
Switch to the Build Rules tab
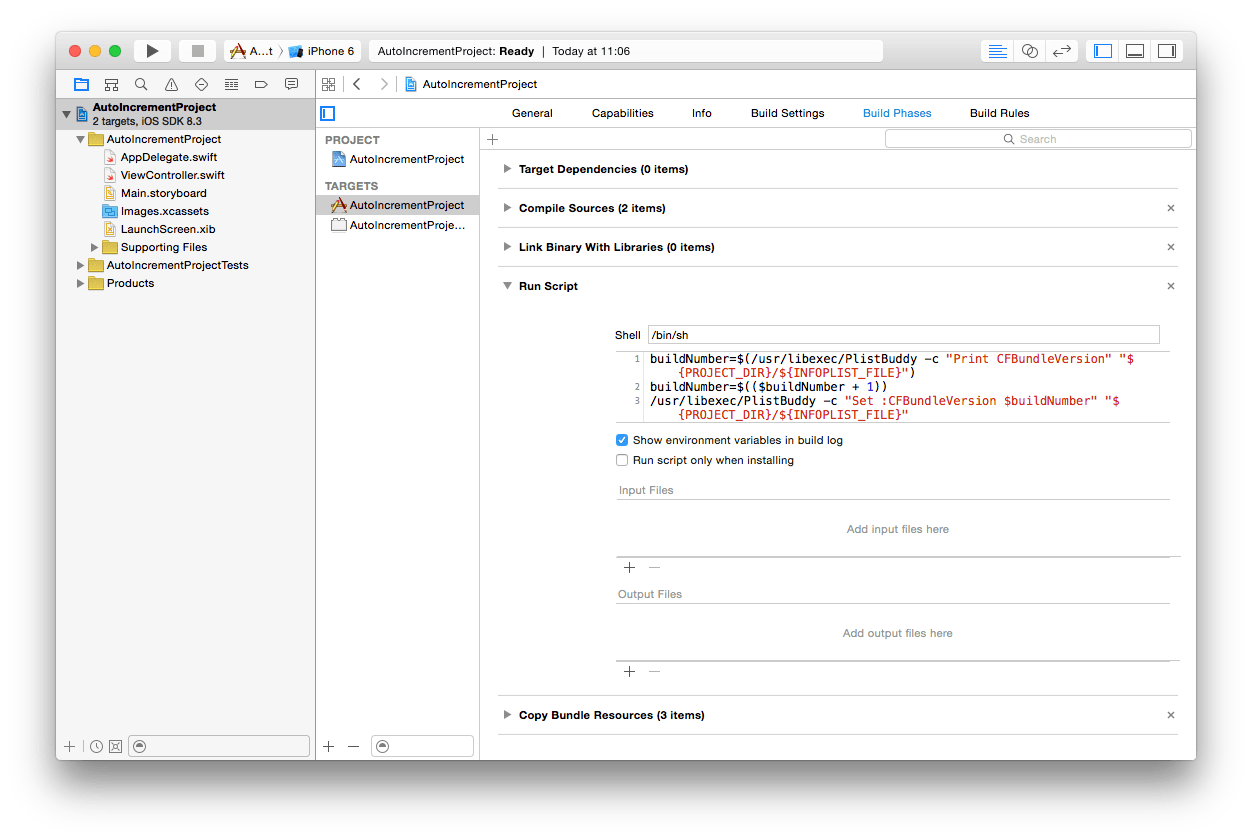click(x=999, y=113)
